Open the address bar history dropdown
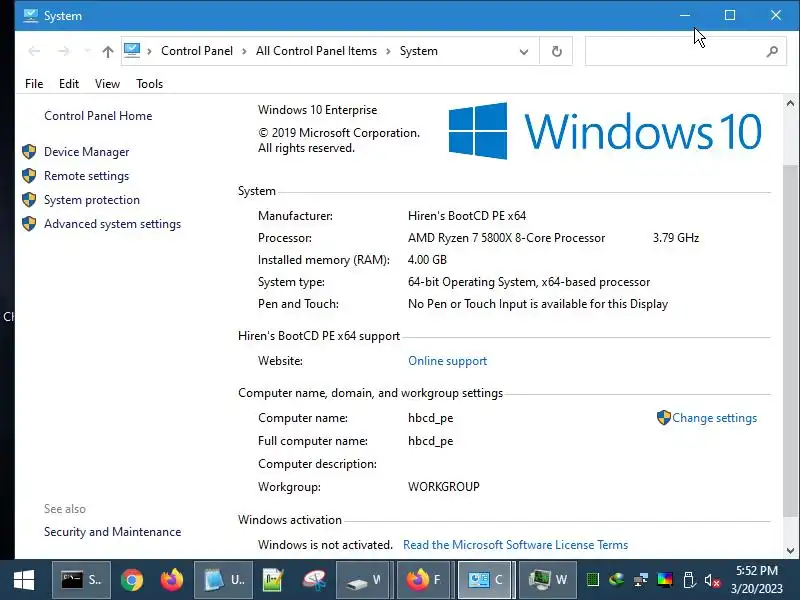This screenshot has width=800, height=600. click(x=524, y=52)
